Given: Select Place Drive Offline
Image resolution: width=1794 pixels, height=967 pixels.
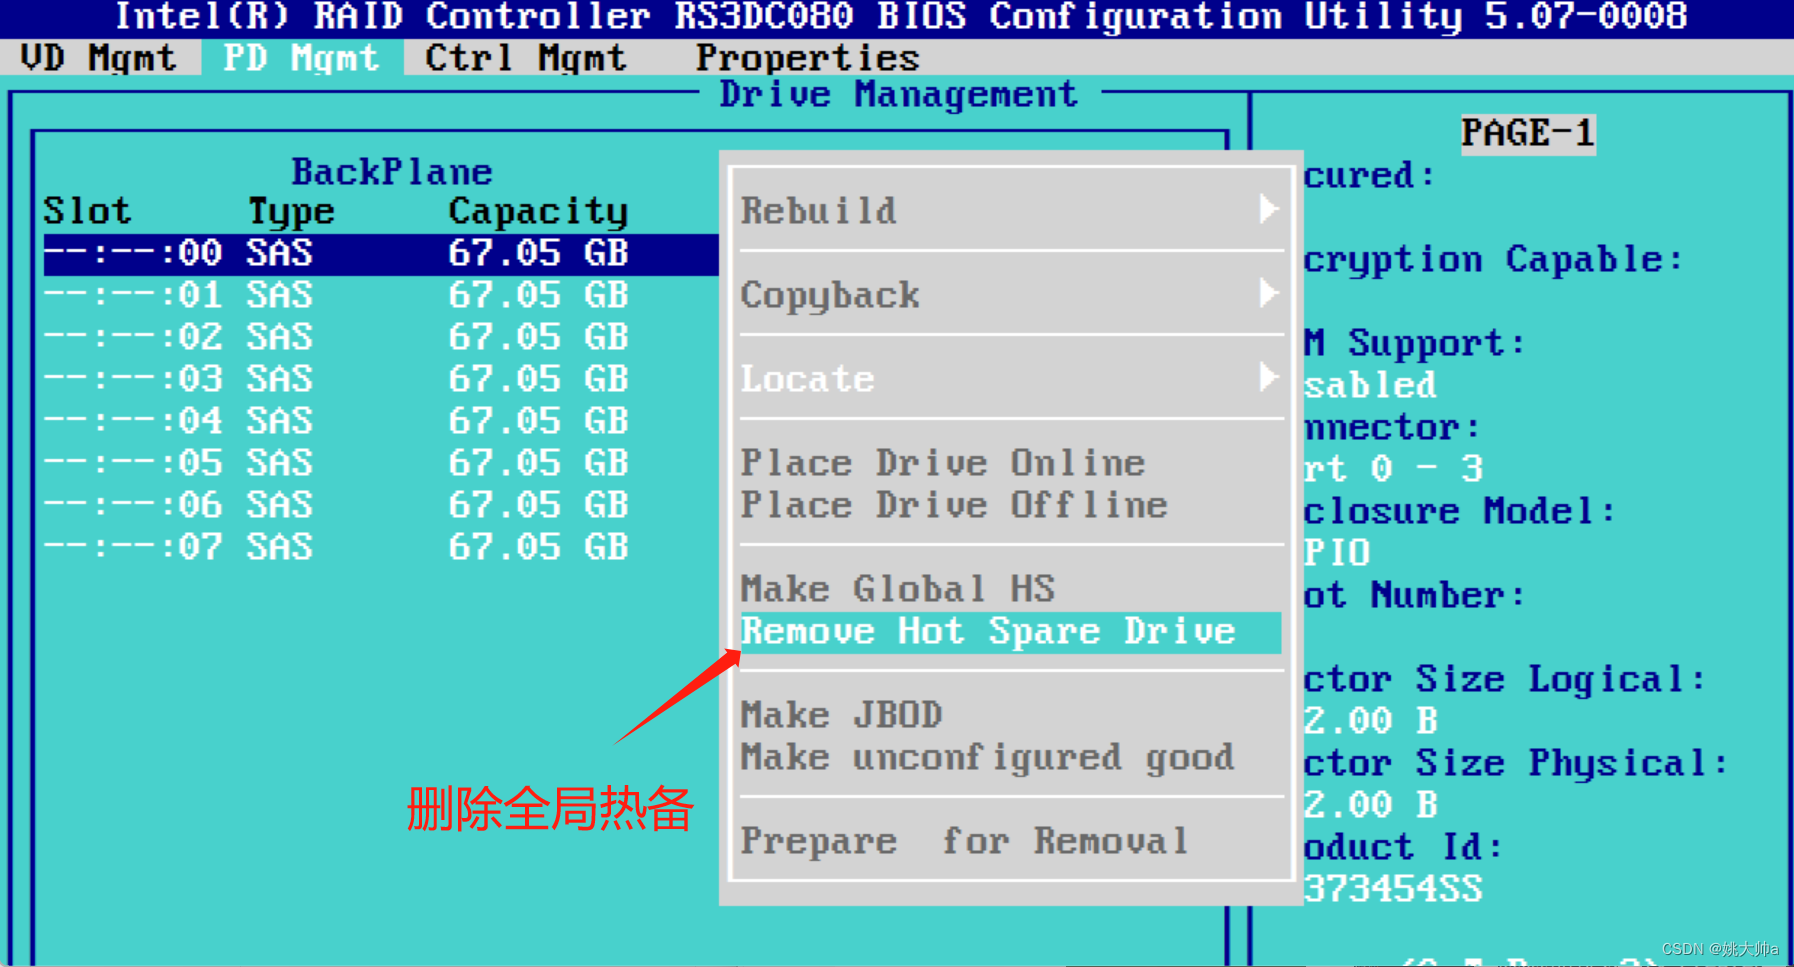Looking at the screenshot, I should pos(953,505).
